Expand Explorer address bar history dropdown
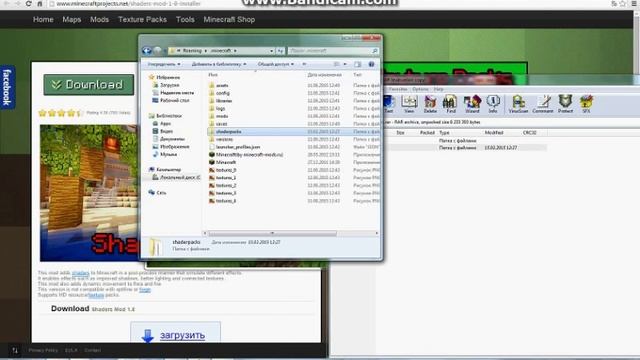Screen dimensions: 640x360 click(x=271, y=51)
